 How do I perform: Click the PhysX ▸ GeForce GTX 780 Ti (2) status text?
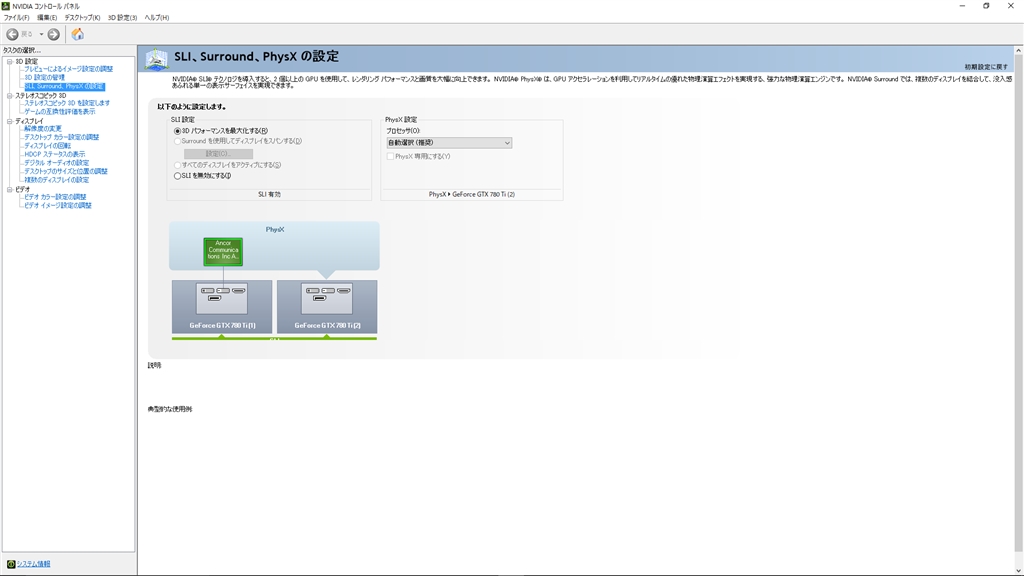click(472, 195)
